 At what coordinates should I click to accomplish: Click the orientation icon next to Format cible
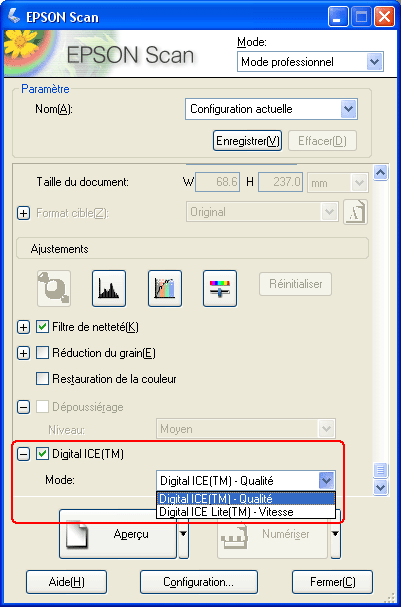pos(355,212)
